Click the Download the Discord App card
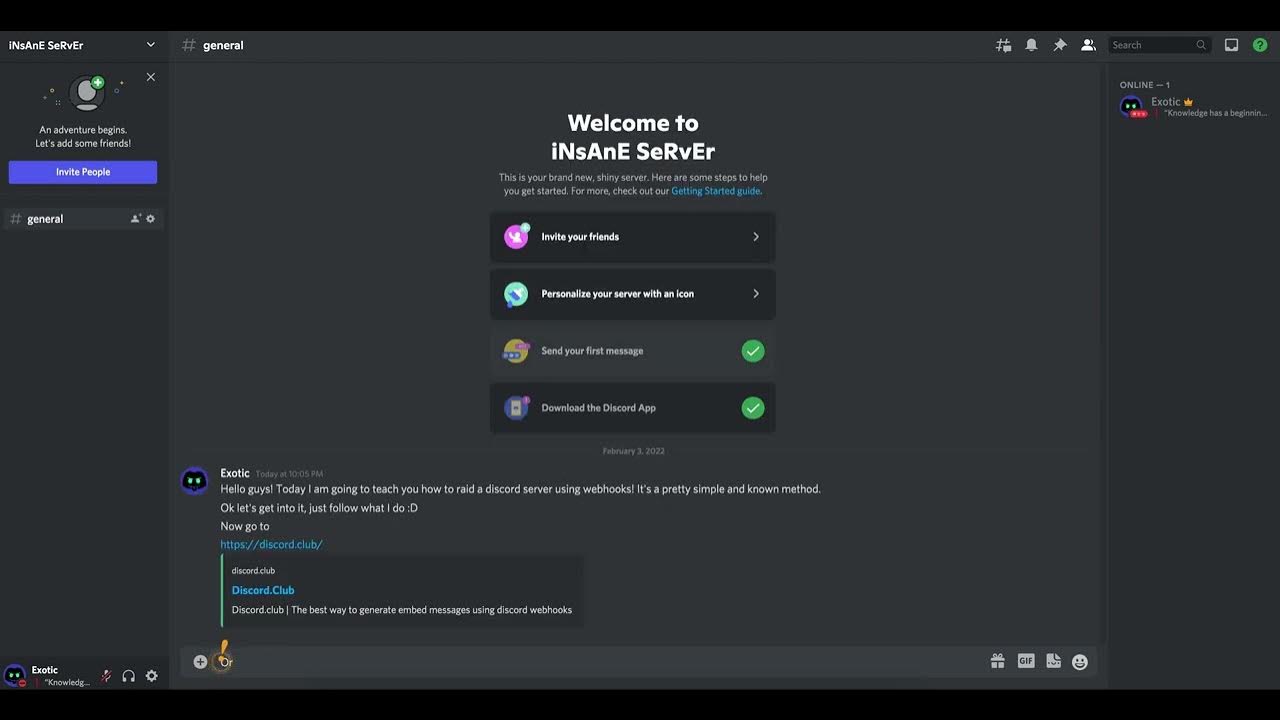This screenshot has height=720, width=1280. [632, 408]
